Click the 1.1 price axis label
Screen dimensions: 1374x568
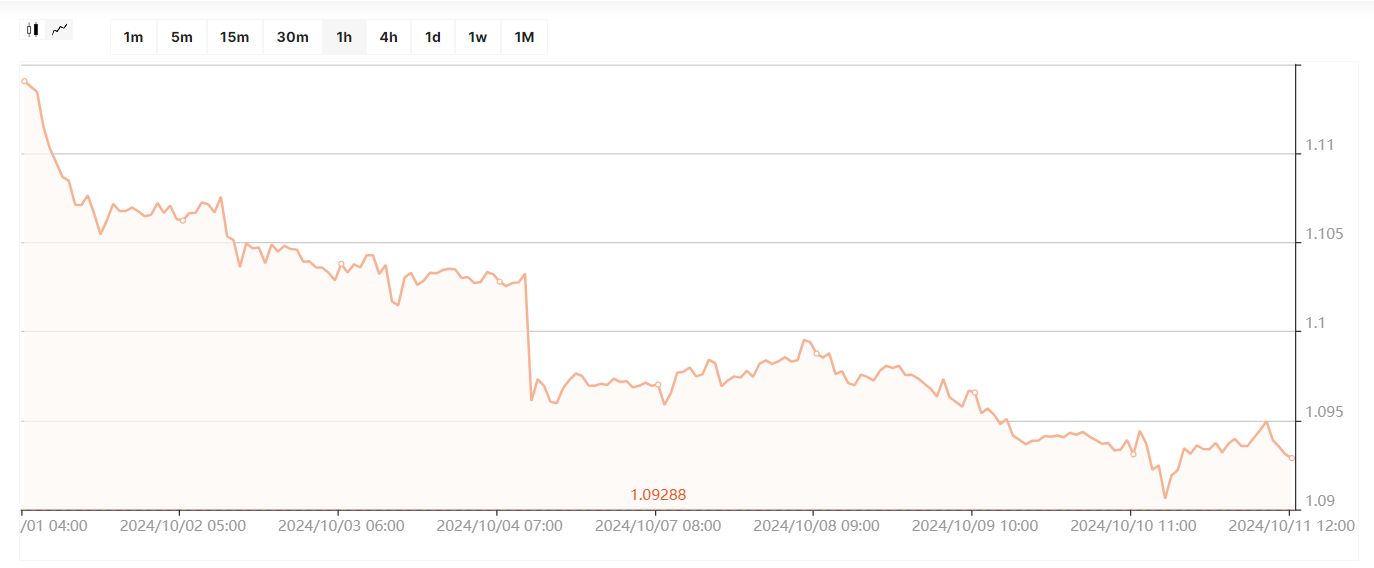click(1316, 323)
